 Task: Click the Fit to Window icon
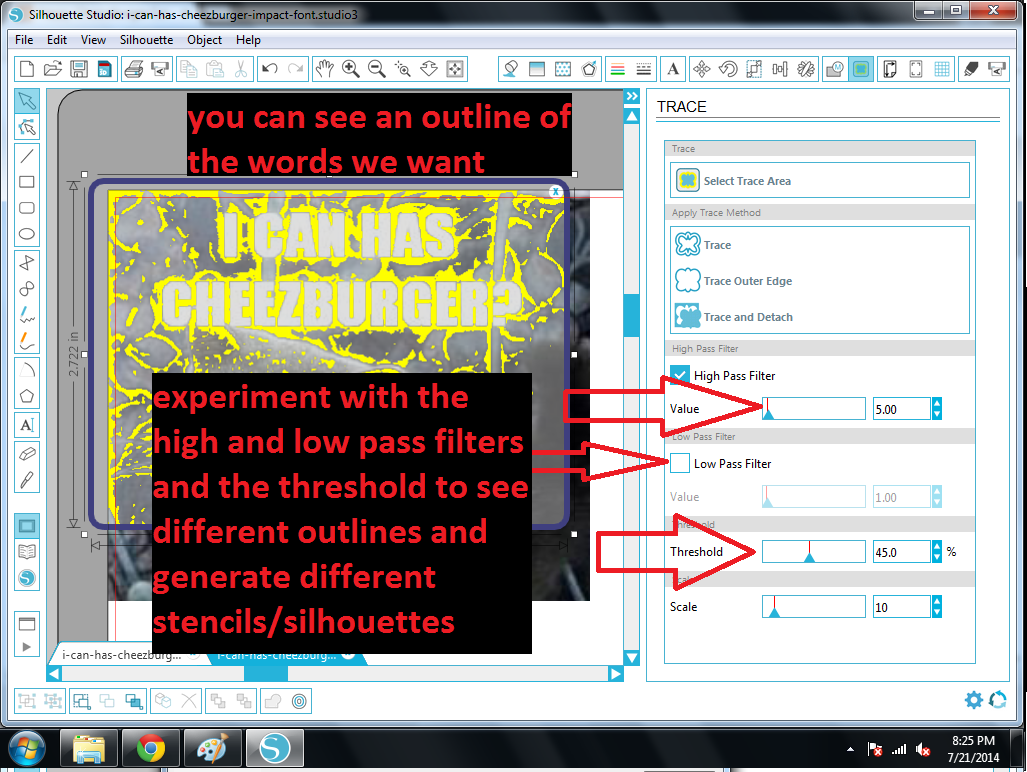click(455, 69)
